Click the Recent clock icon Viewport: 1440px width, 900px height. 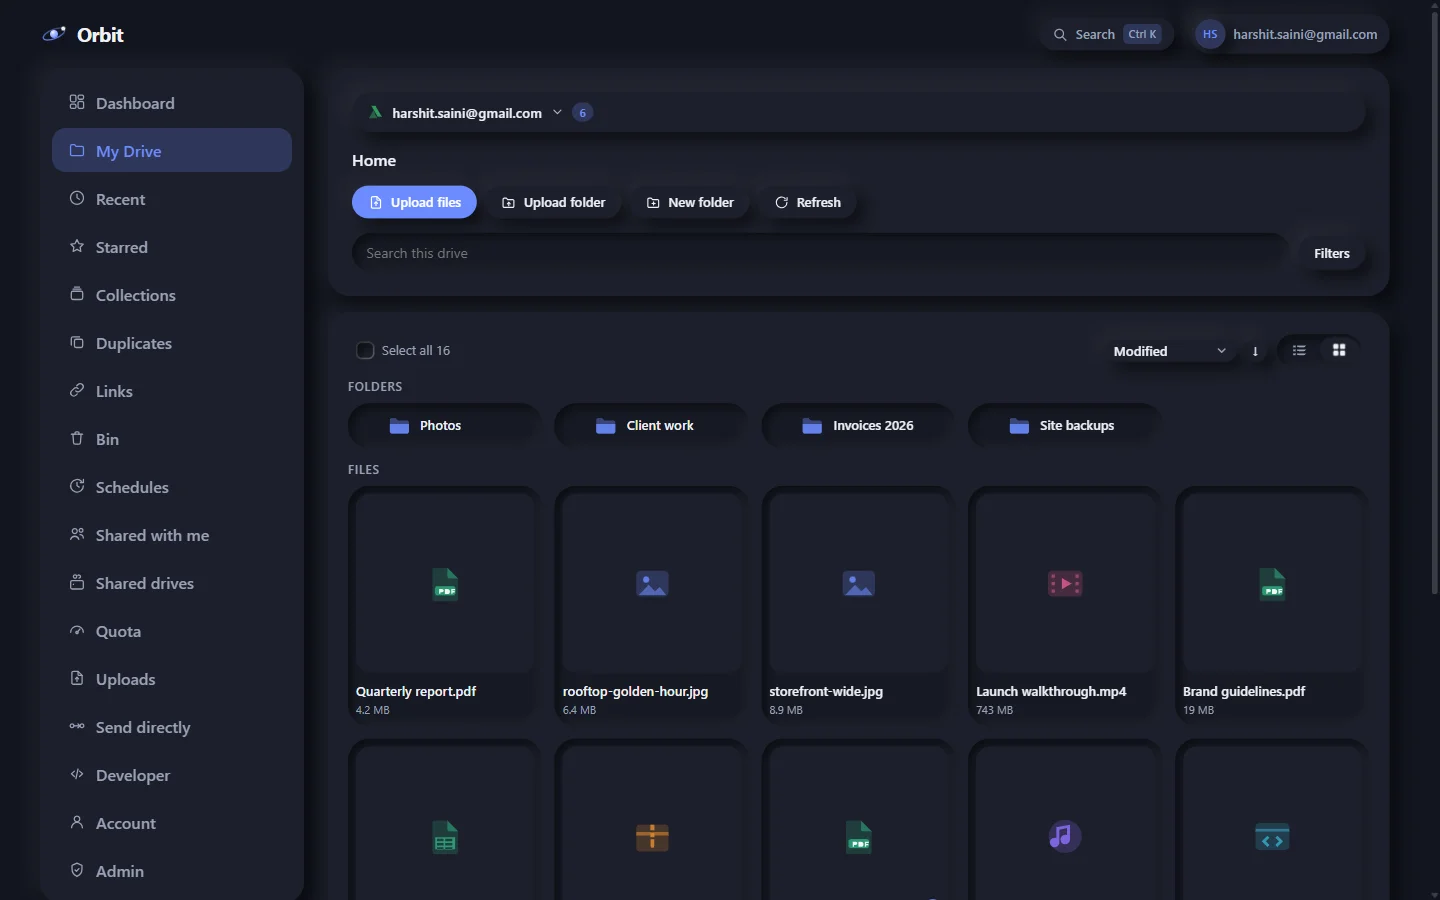(x=77, y=198)
